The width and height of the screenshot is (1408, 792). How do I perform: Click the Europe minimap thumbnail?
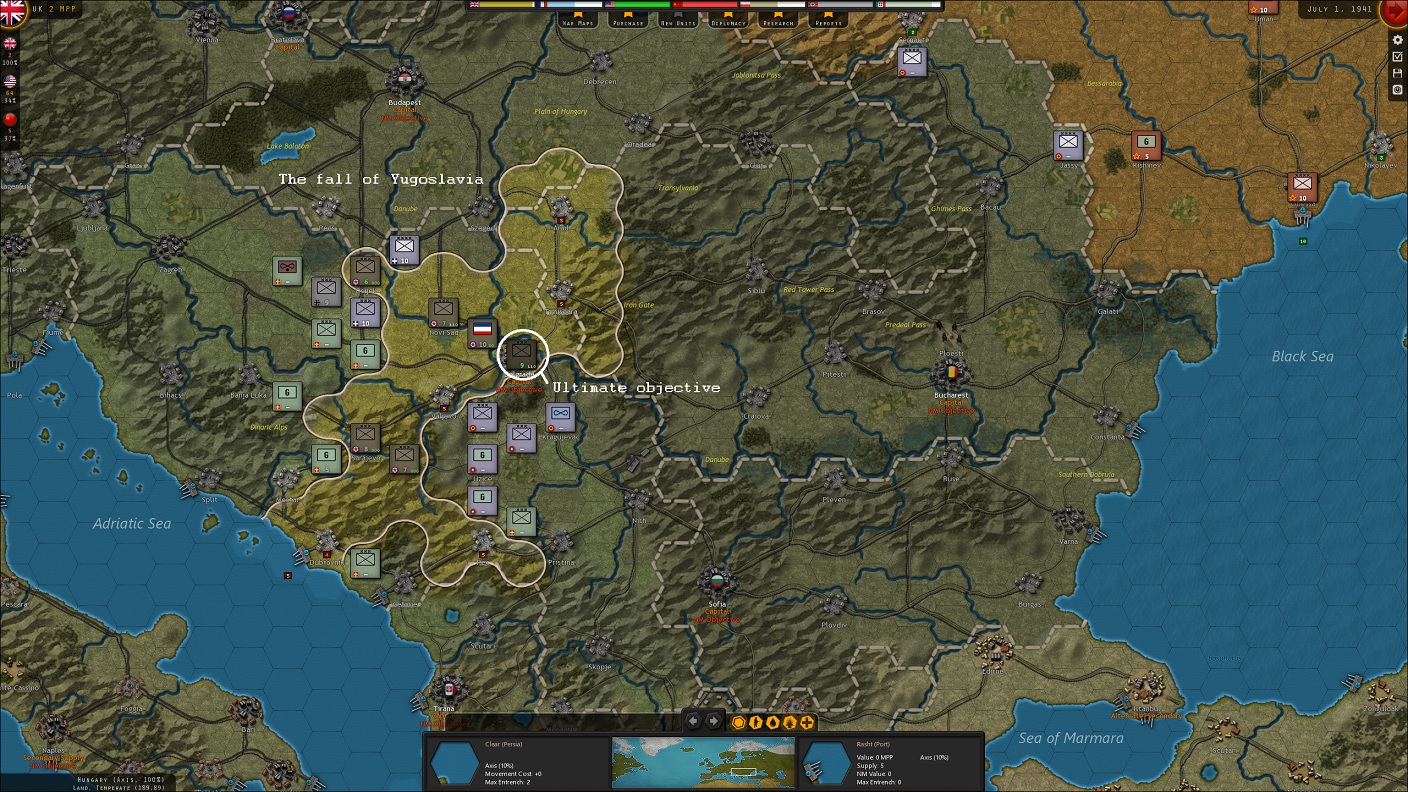[x=703, y=763]
